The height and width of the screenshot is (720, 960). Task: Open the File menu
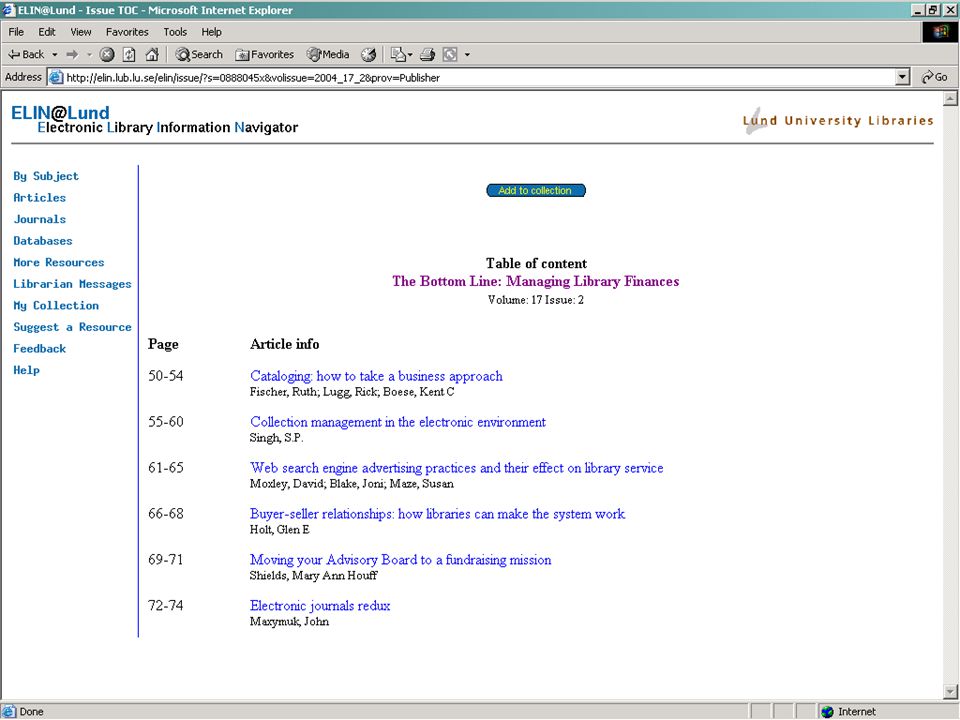(x=16, y=32)
